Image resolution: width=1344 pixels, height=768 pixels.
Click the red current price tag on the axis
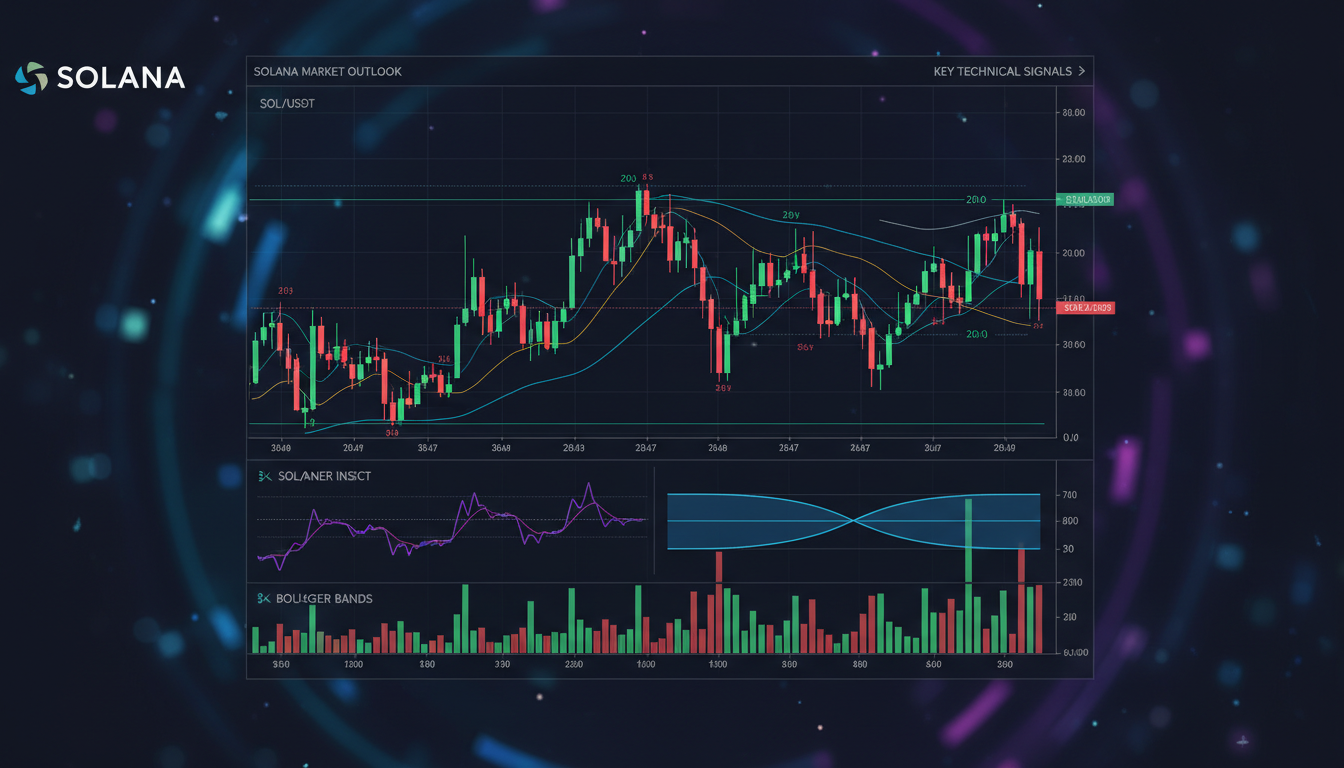coord(1084,308)
